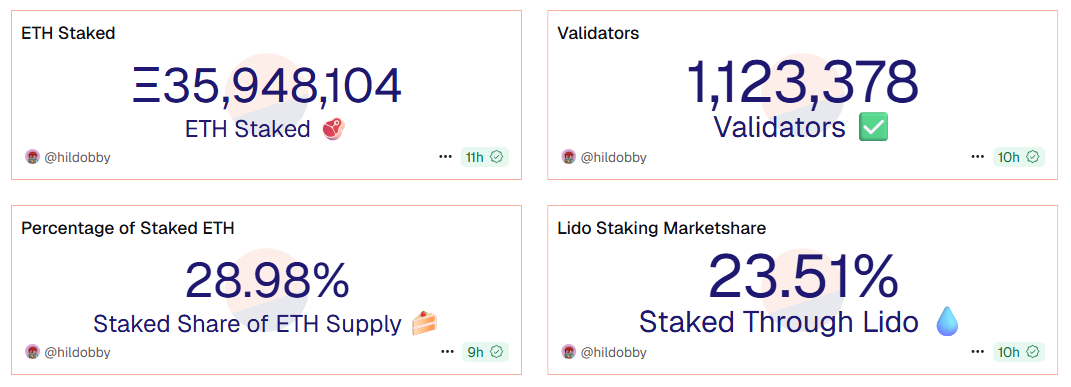The height and width of the screenshot is (387, 1071).
Task: Click hildobby's avatar on the Percentage of Staked ETH card
Action: click(33, 352)
